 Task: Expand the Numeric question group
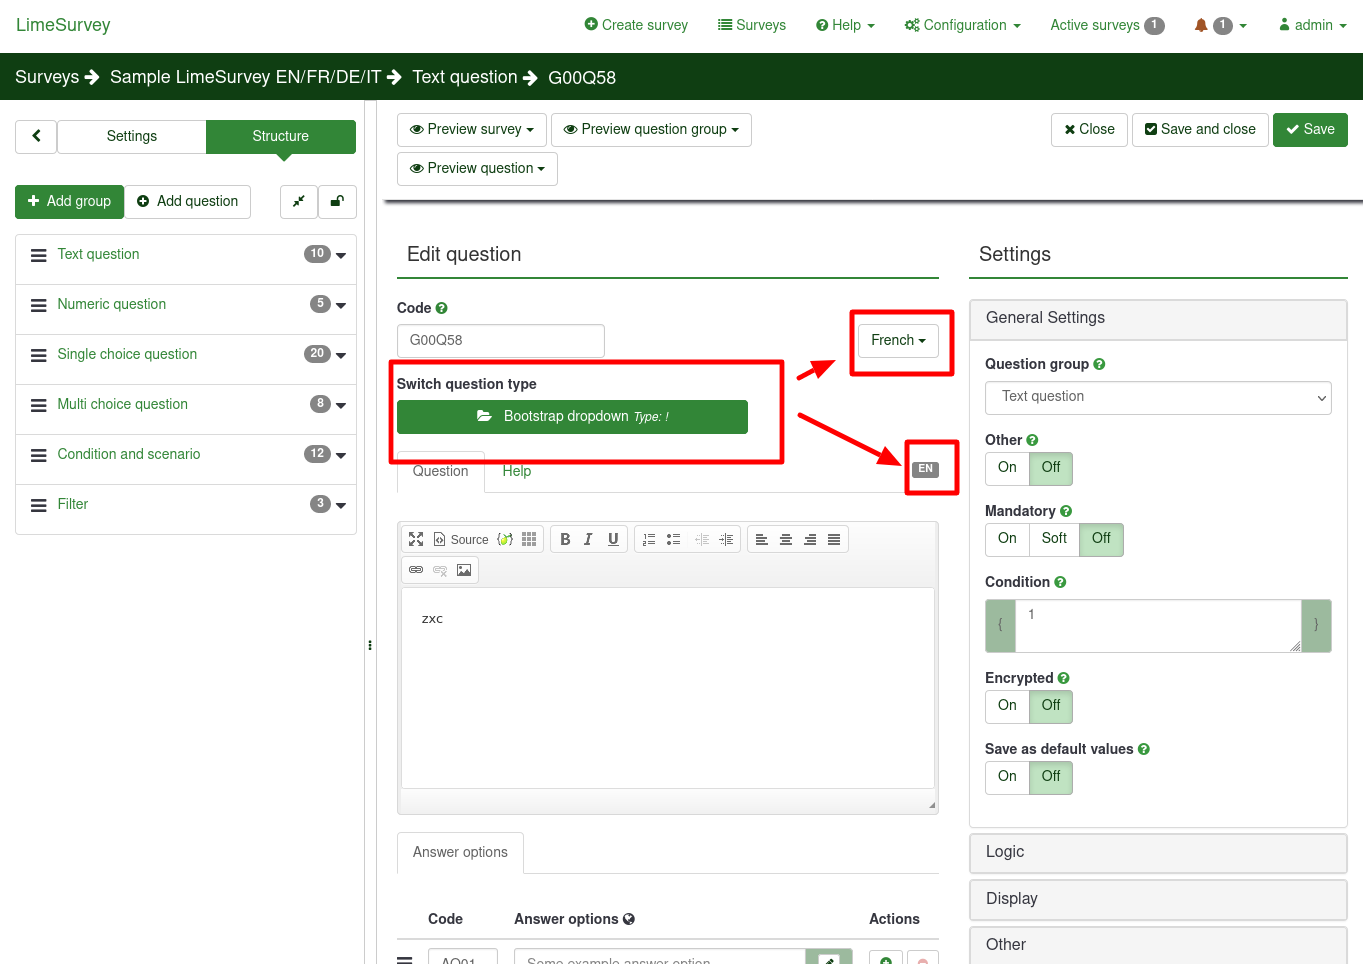click(x=341, y=305)
